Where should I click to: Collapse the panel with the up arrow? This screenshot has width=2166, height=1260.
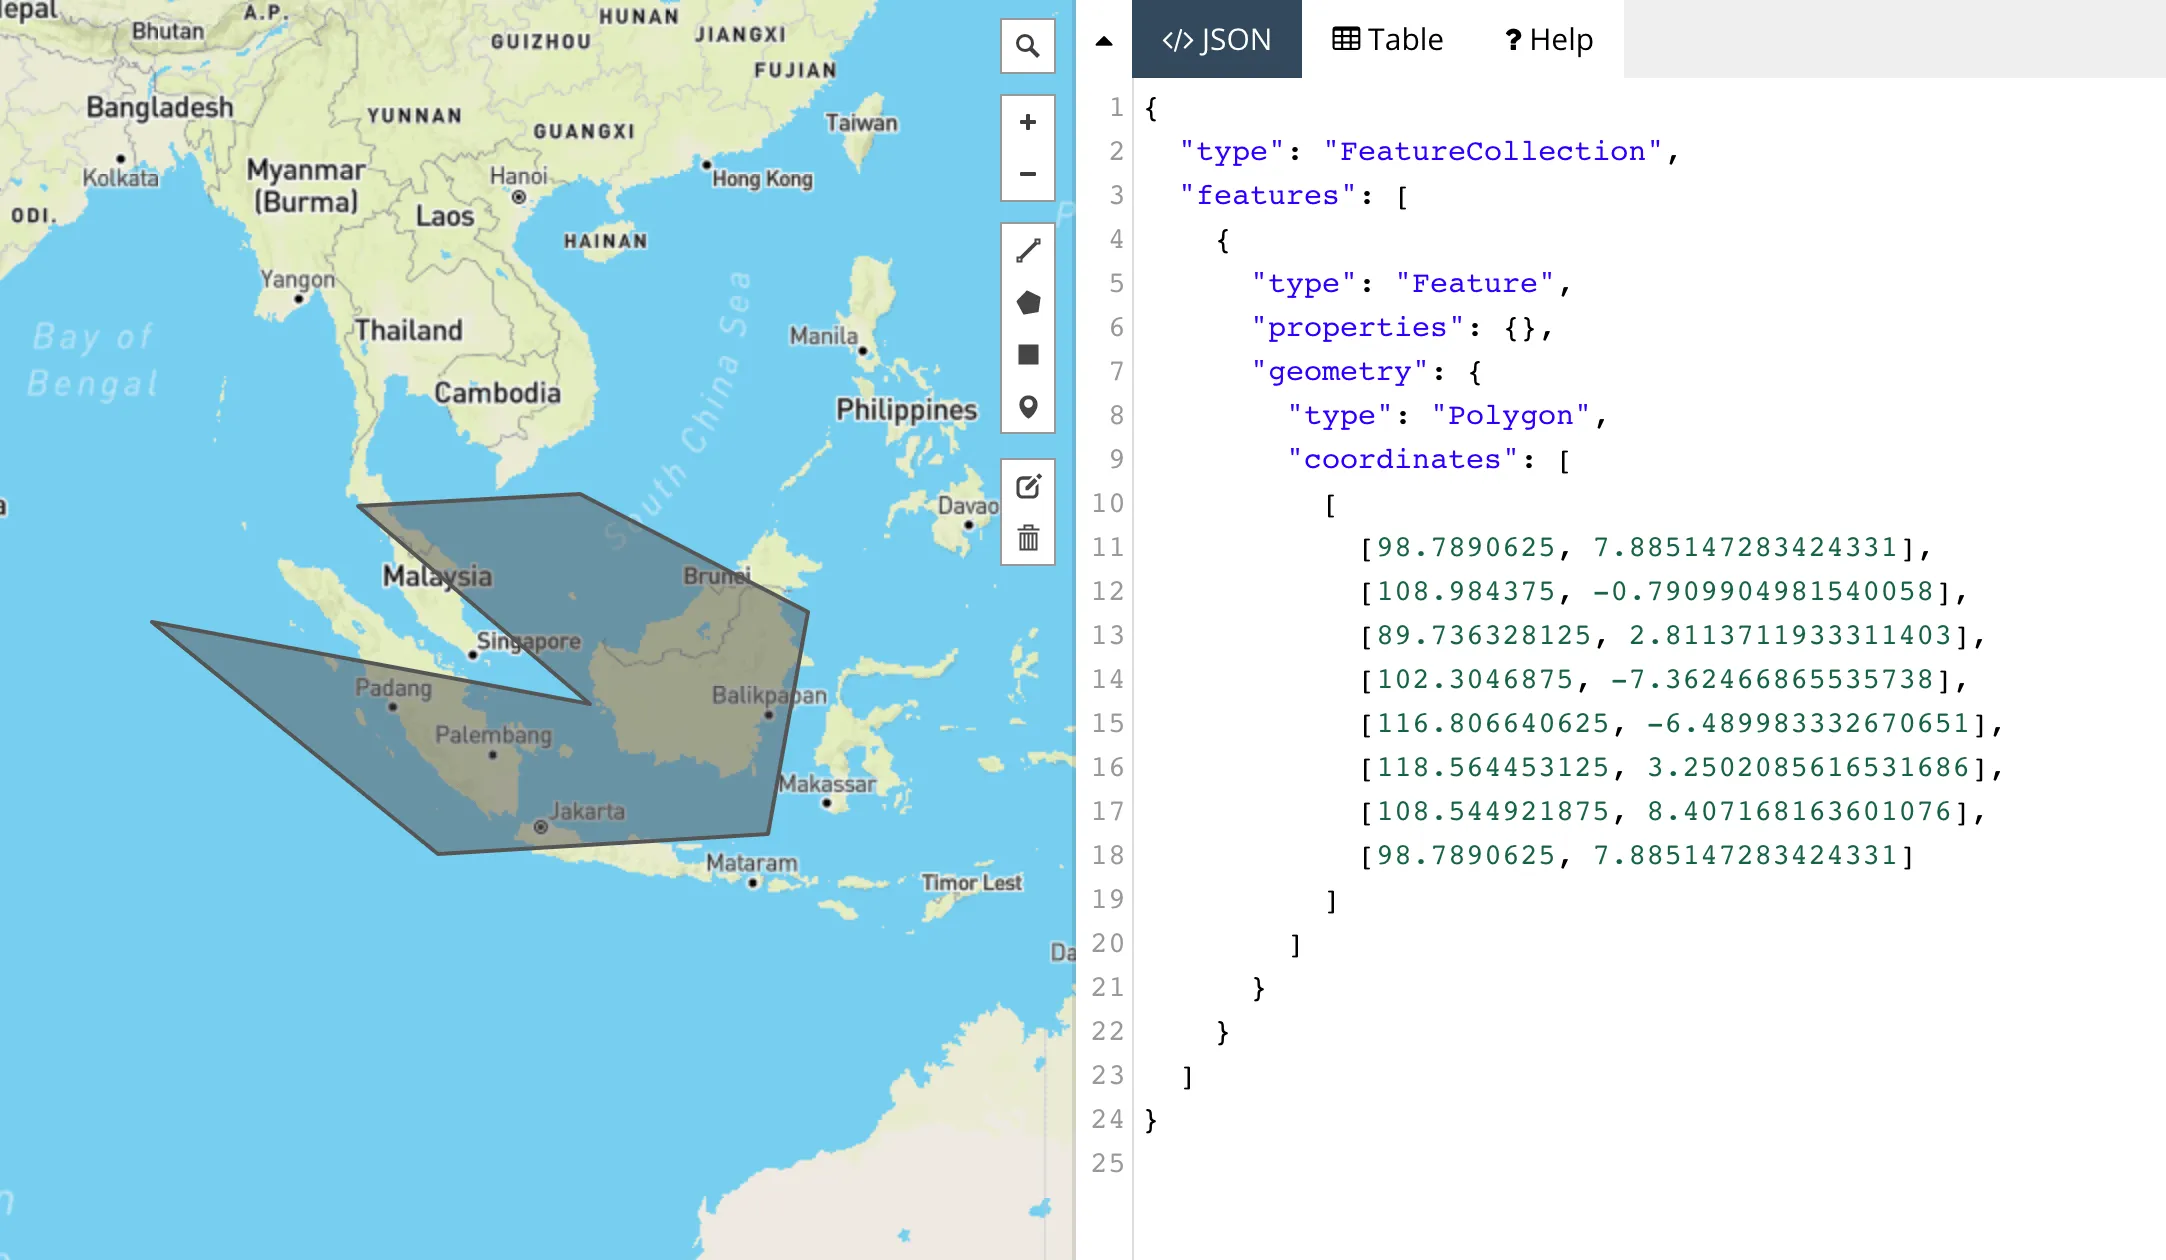pyautogui.click(x=1104, y=41)
